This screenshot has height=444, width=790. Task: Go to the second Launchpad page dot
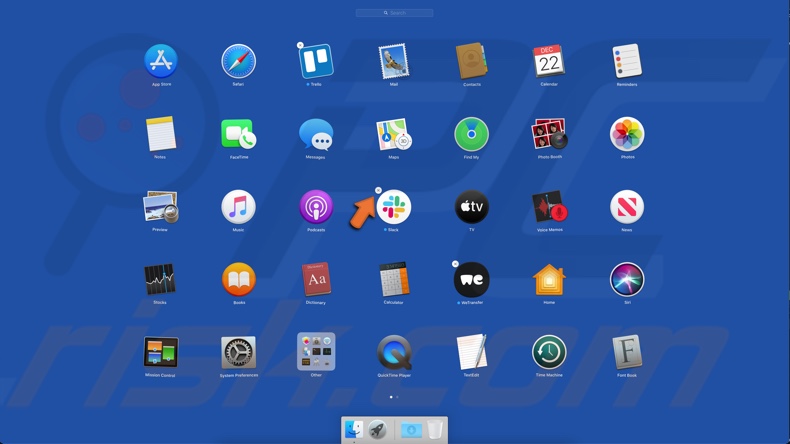click(x=397, y=397)
